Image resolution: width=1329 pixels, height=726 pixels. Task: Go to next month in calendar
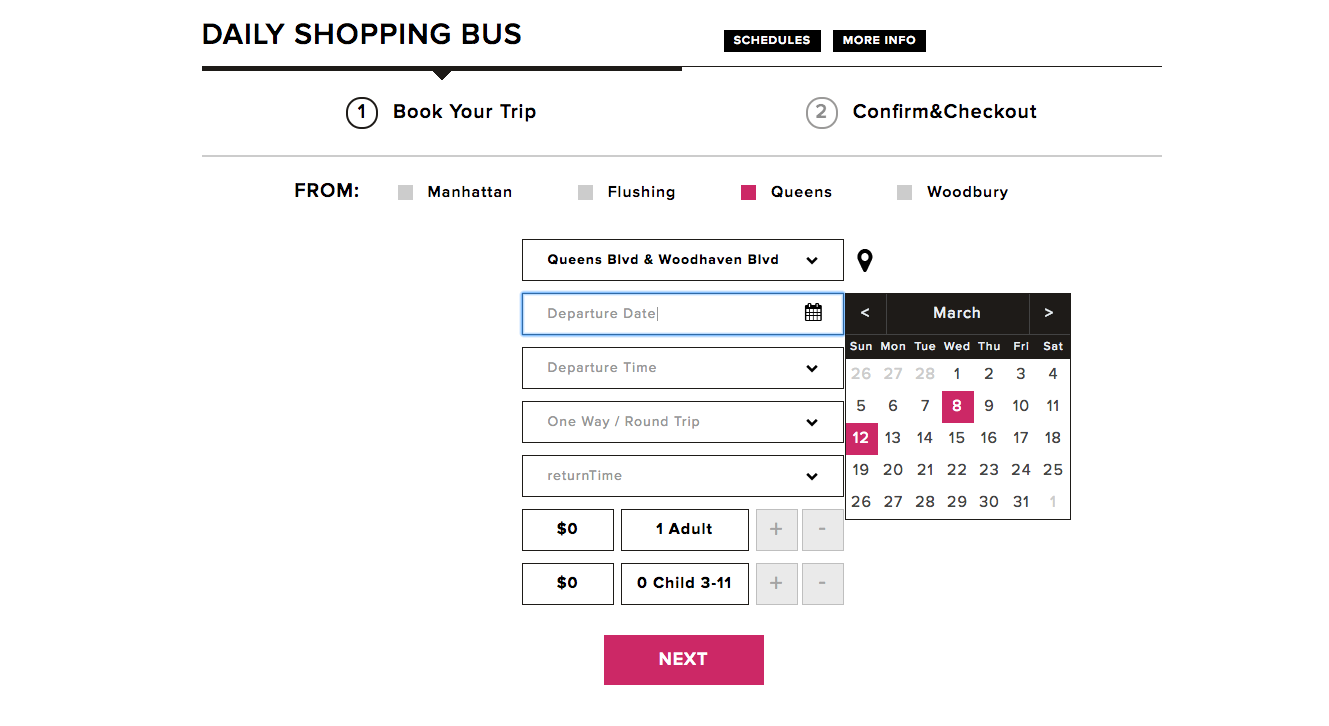point(1049,313)
